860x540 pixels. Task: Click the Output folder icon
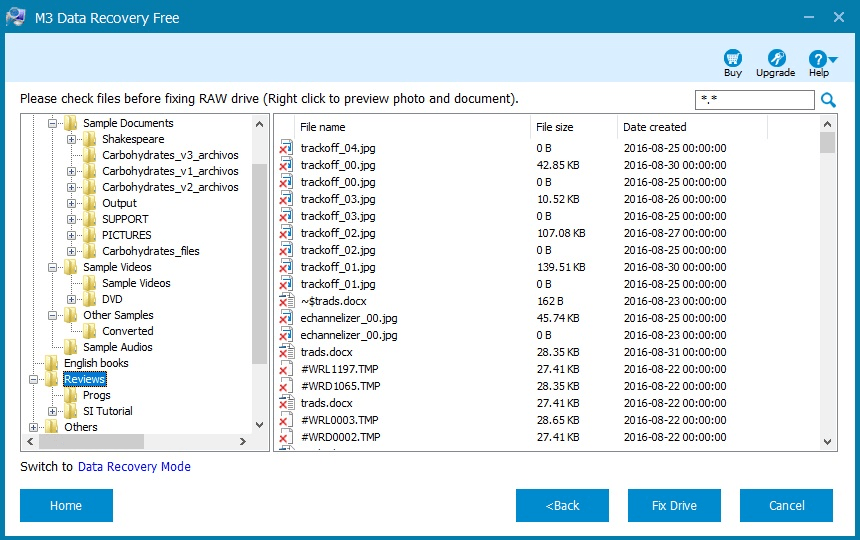tap(89, 203)
